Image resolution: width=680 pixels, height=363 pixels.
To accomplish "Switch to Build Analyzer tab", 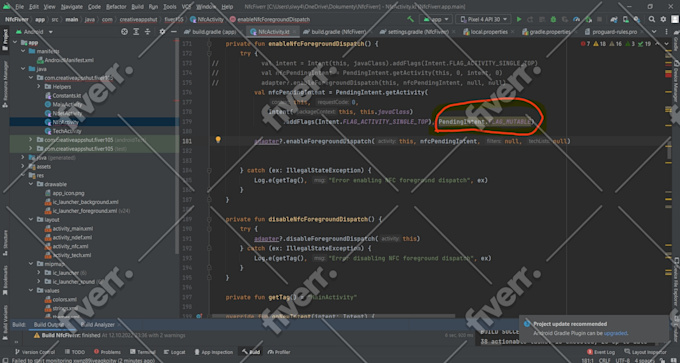I will [99, 324].
